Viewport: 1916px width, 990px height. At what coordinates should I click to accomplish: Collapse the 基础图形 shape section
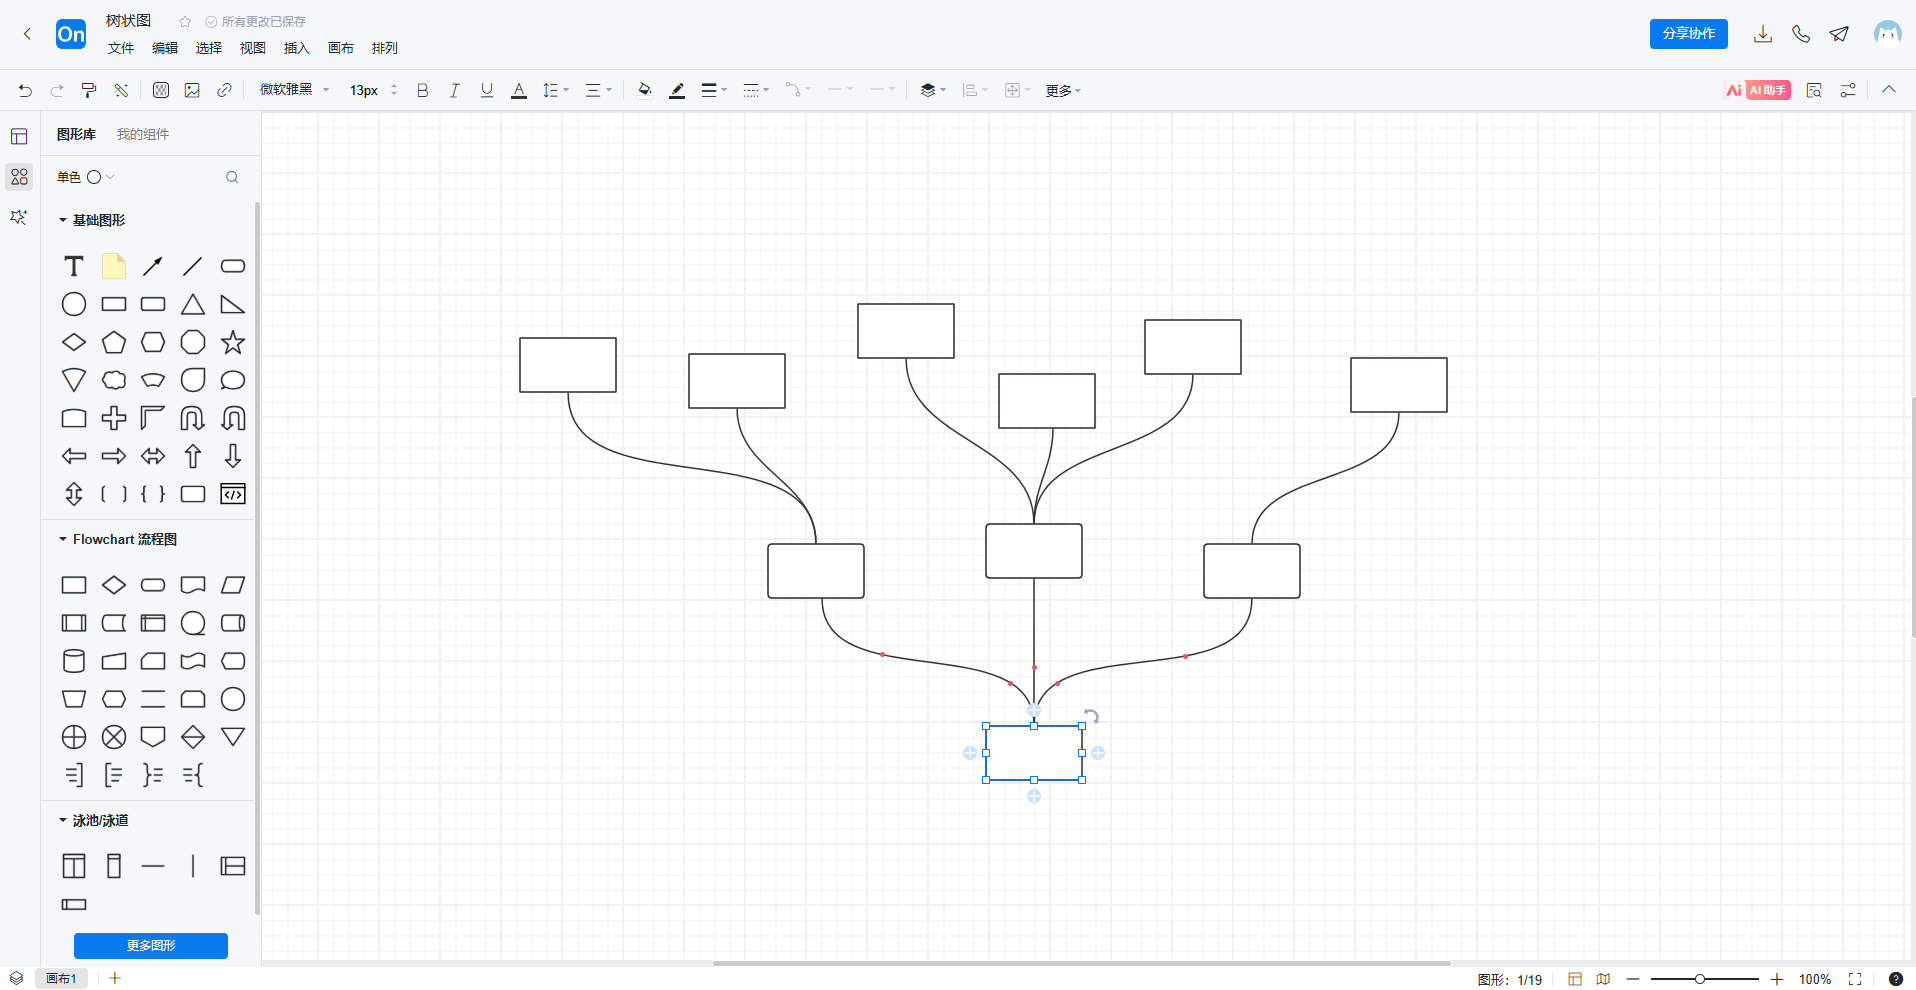(x=63, y=220)
